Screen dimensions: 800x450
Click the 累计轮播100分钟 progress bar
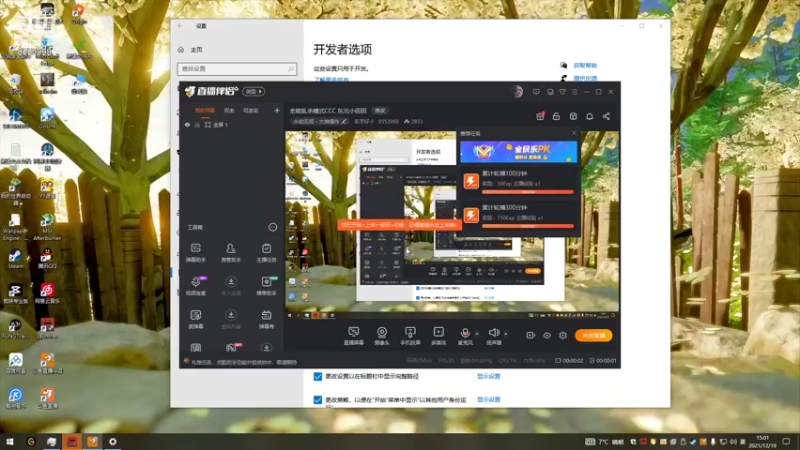click(528, 192)
